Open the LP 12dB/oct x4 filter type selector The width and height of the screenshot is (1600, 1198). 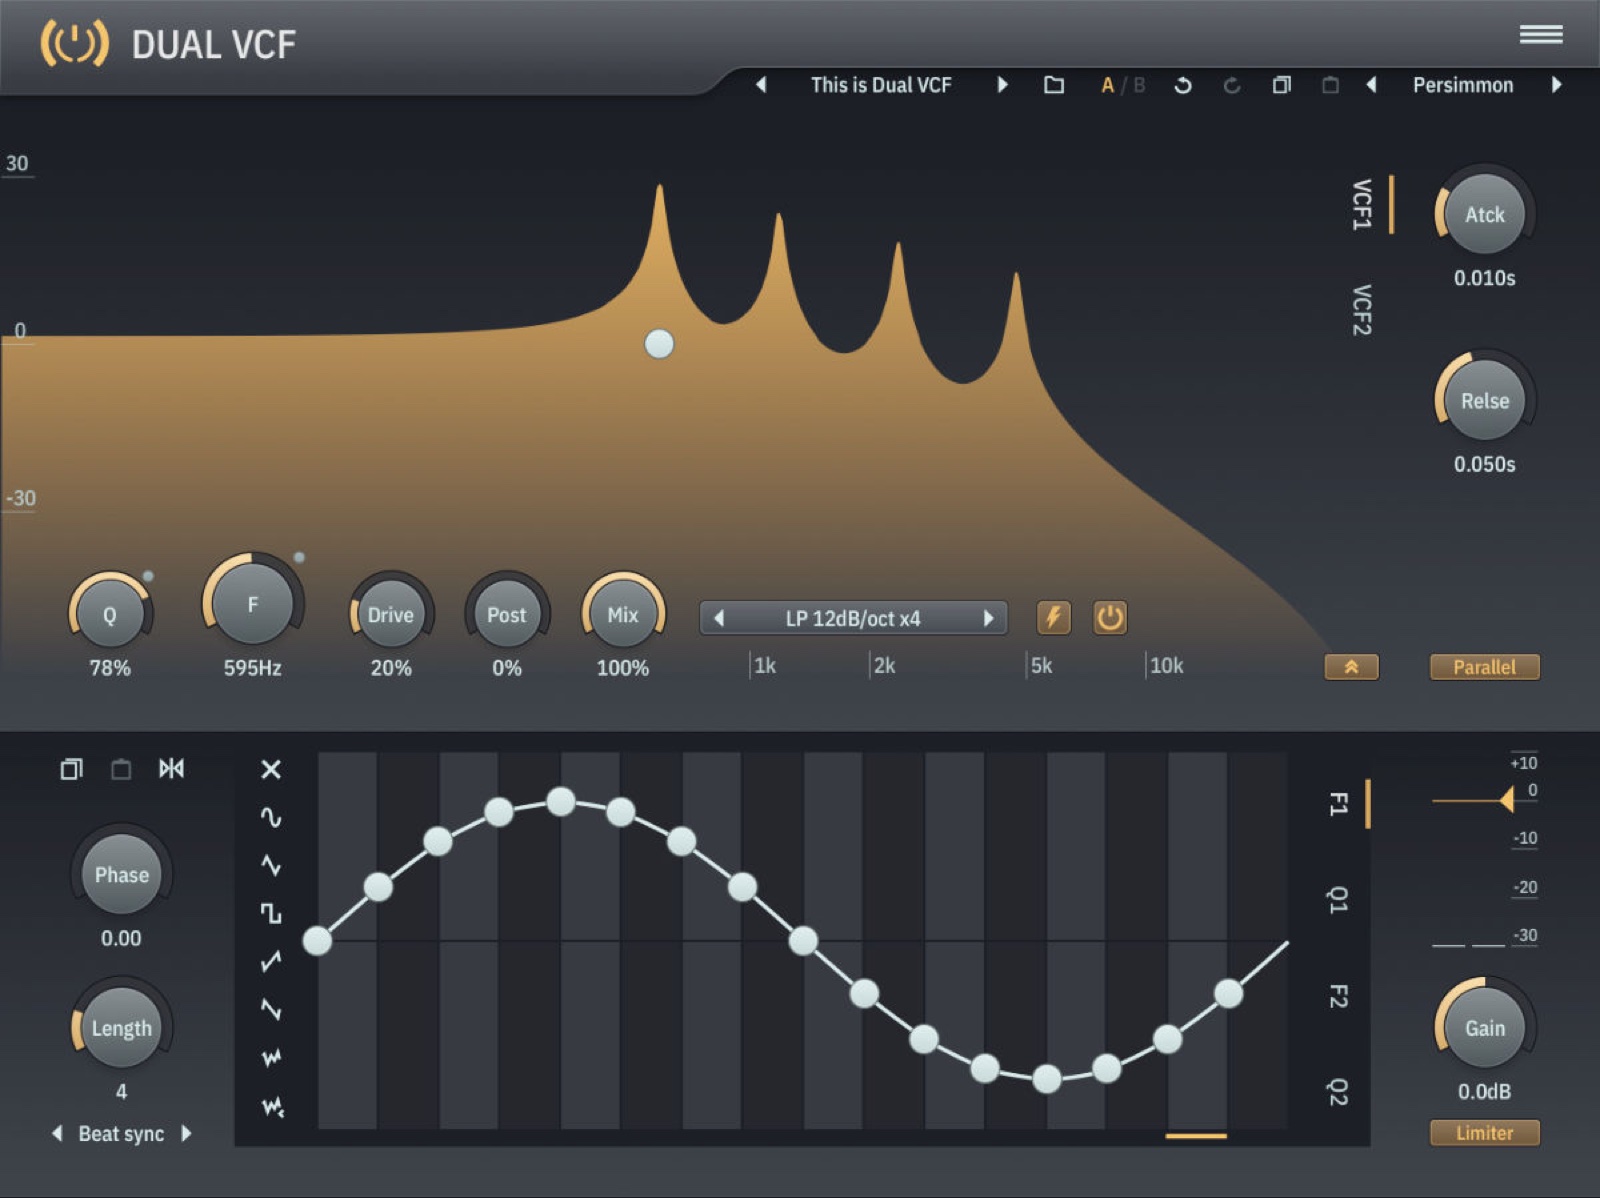[x=853, y=618]
